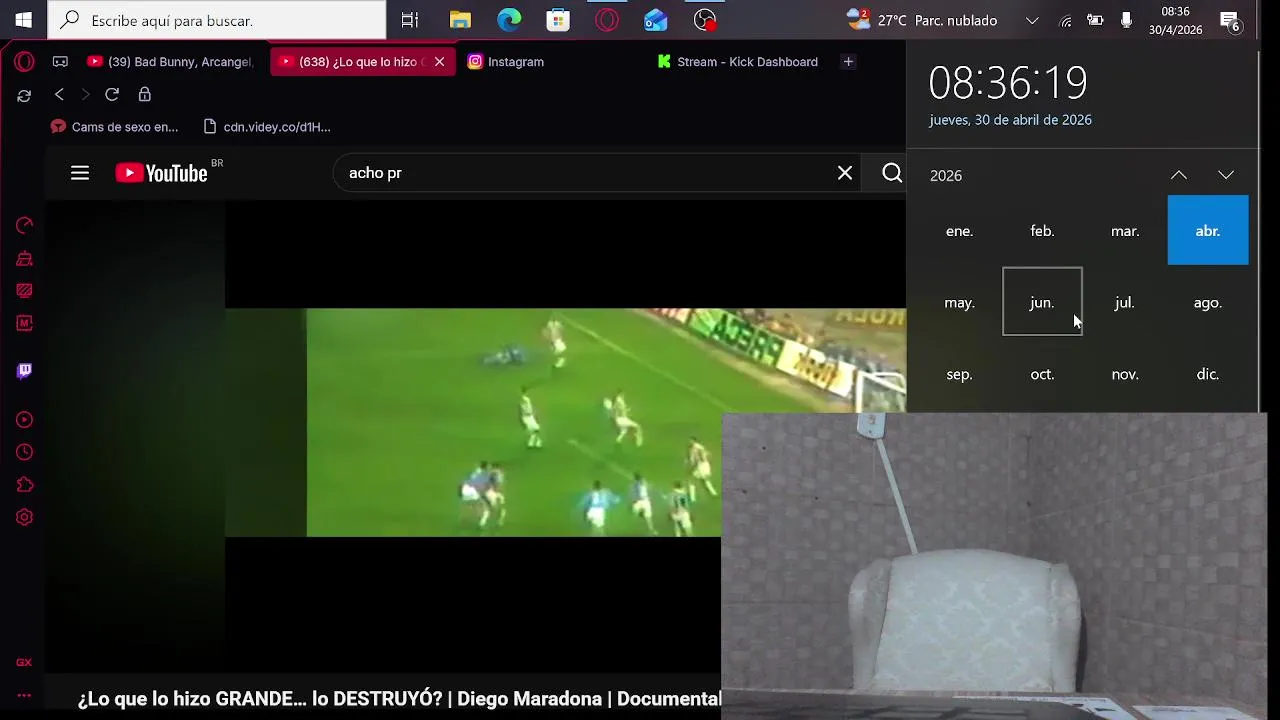1280x720 pixels.
Task: Select dic. in the calendar
Action: pyautogui.click(x=1208, y=374)
